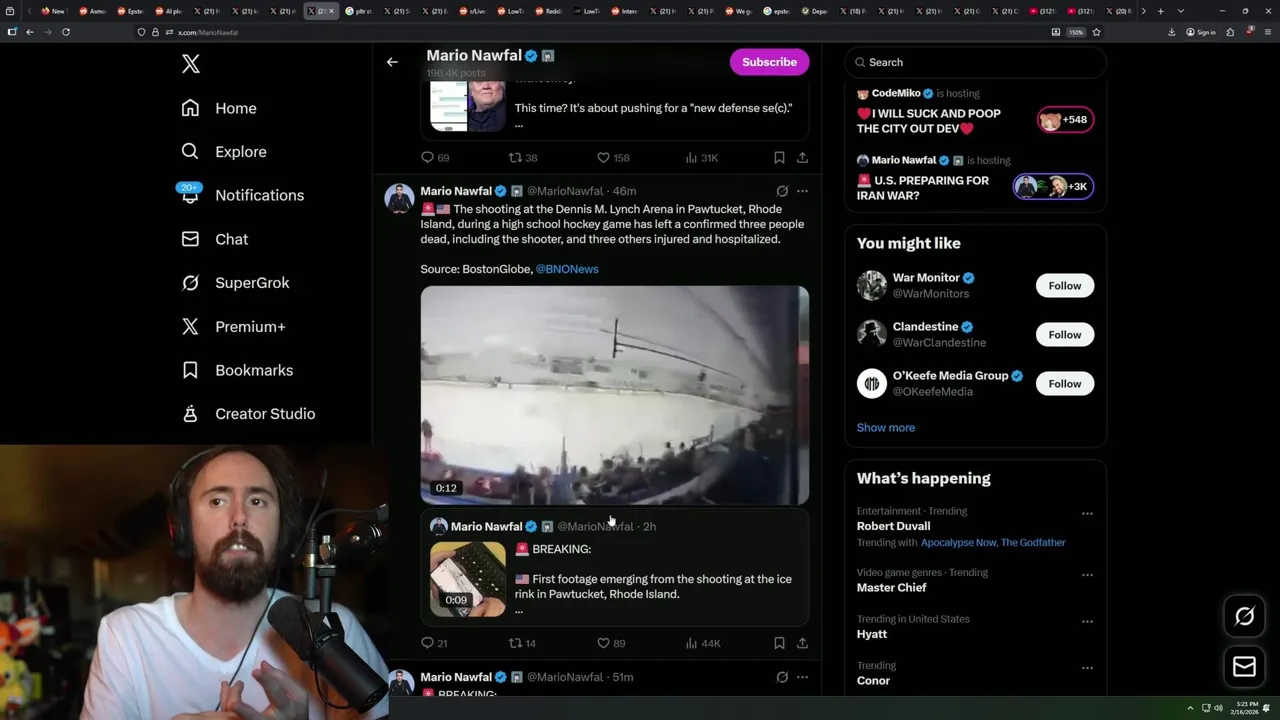Reload the page in the browser

(66, 32)
